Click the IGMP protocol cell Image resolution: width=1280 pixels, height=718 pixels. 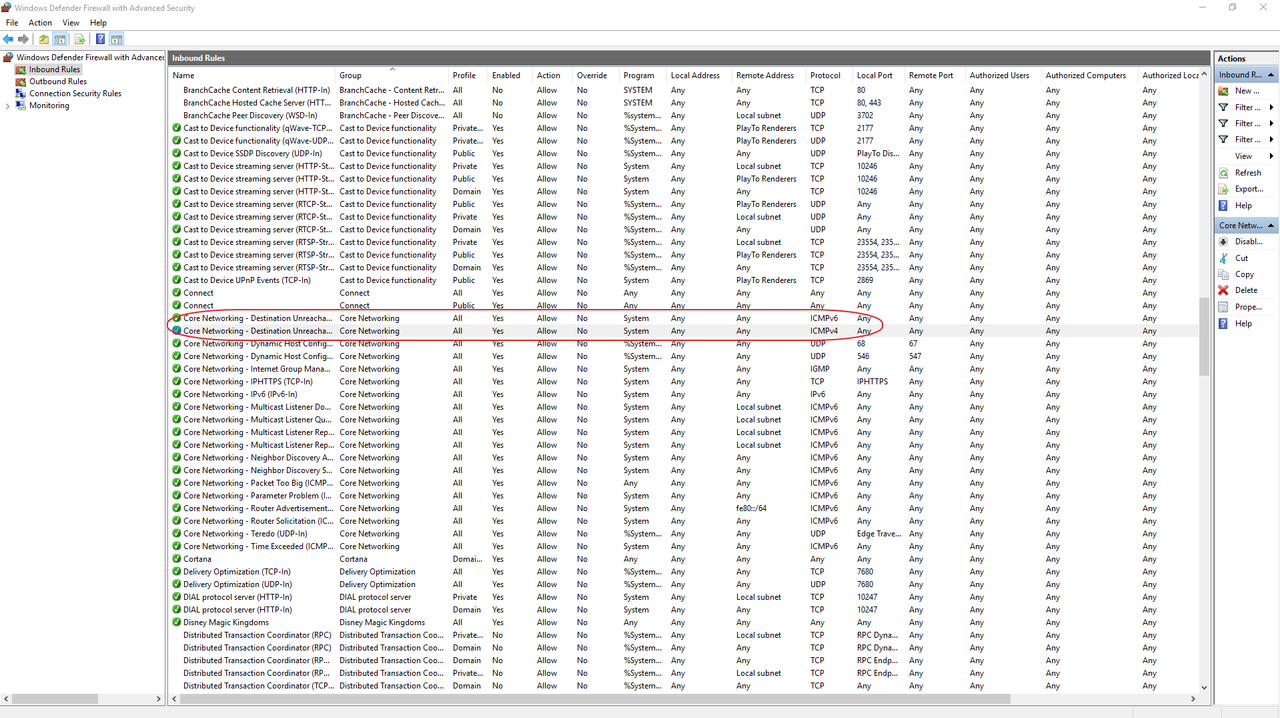coord(820,369)
